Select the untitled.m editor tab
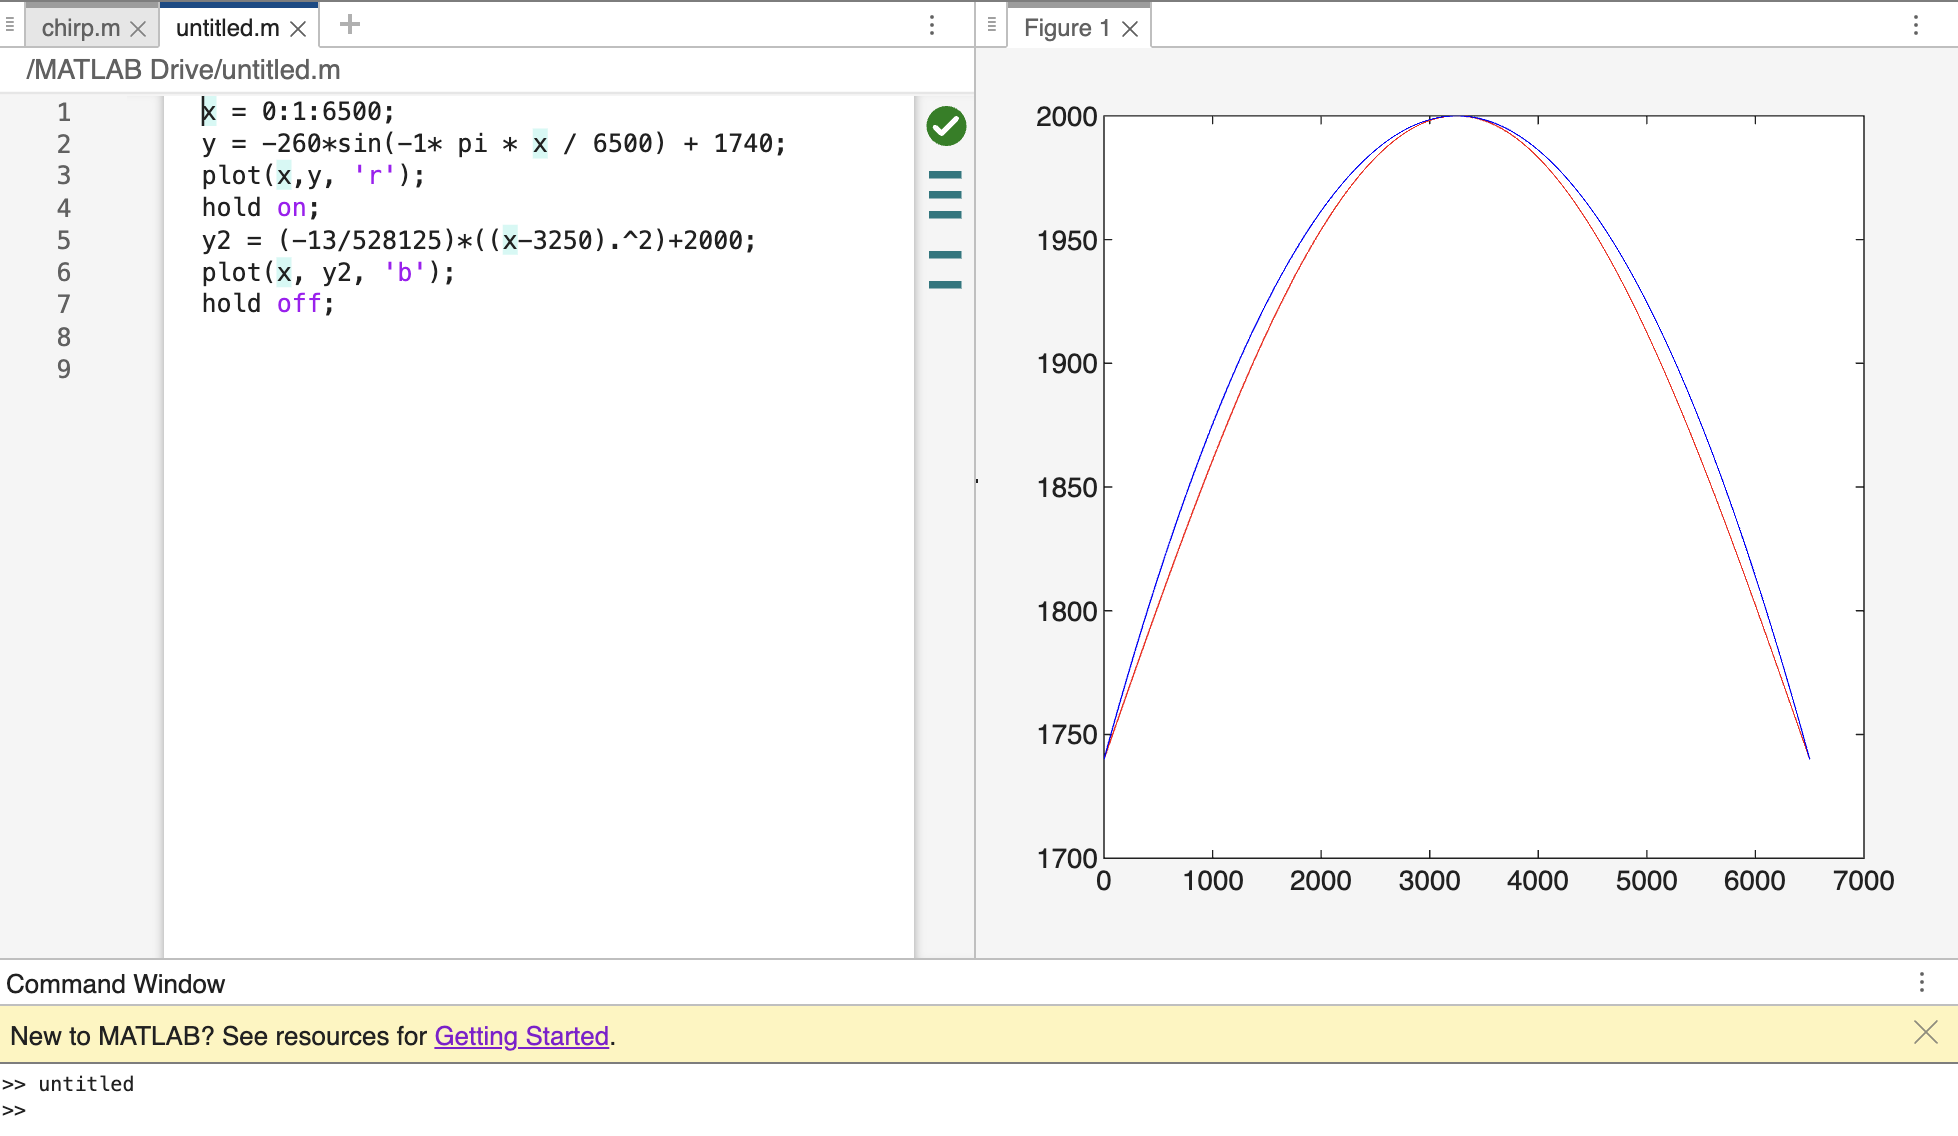This screenshot has height=1136, width=1958. [x=227, y=28]
